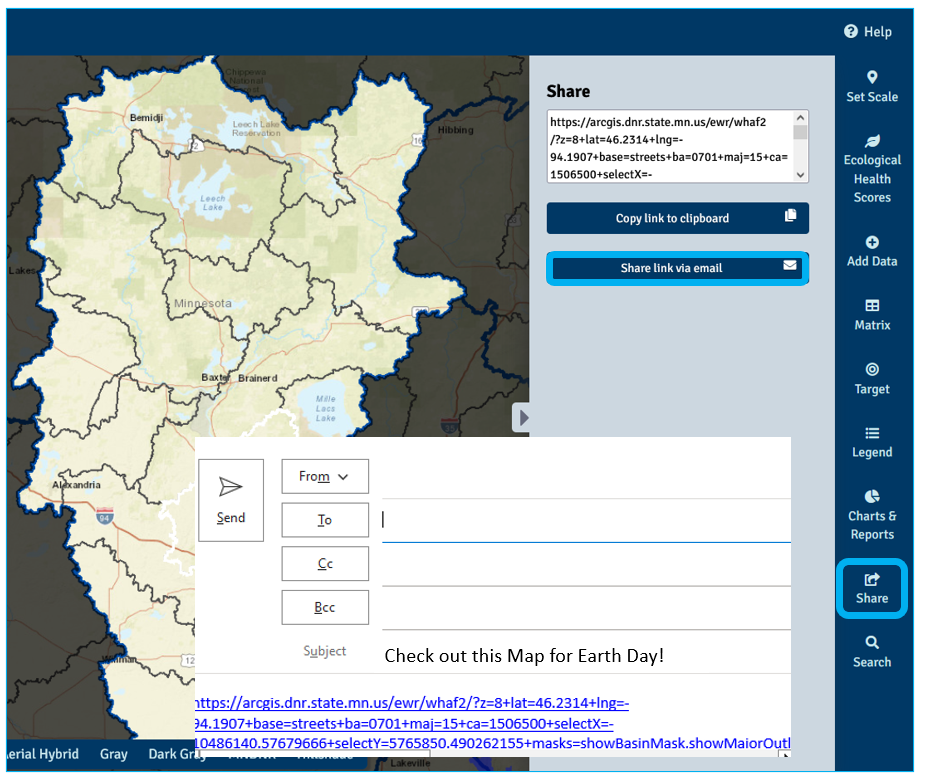Switch to the Gray basemap
The image size is (926, 782).
[x=114, y=754]
